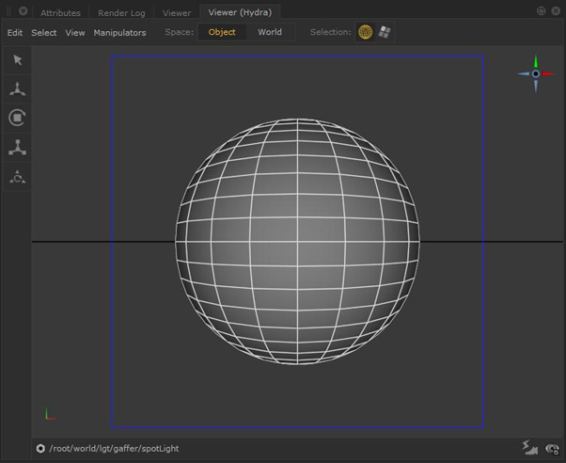Screen dimensions: 566x463
Task: Select the arrow selection tool
Action: coord(17,60)
